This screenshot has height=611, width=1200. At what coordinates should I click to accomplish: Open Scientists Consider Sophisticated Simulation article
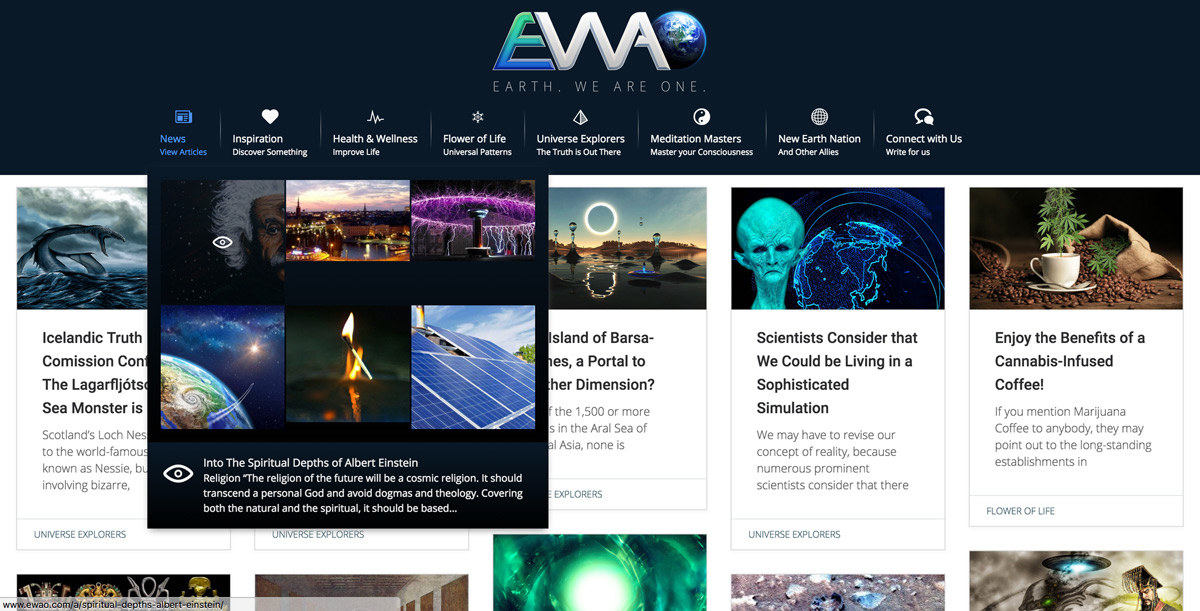coord(837,373)
